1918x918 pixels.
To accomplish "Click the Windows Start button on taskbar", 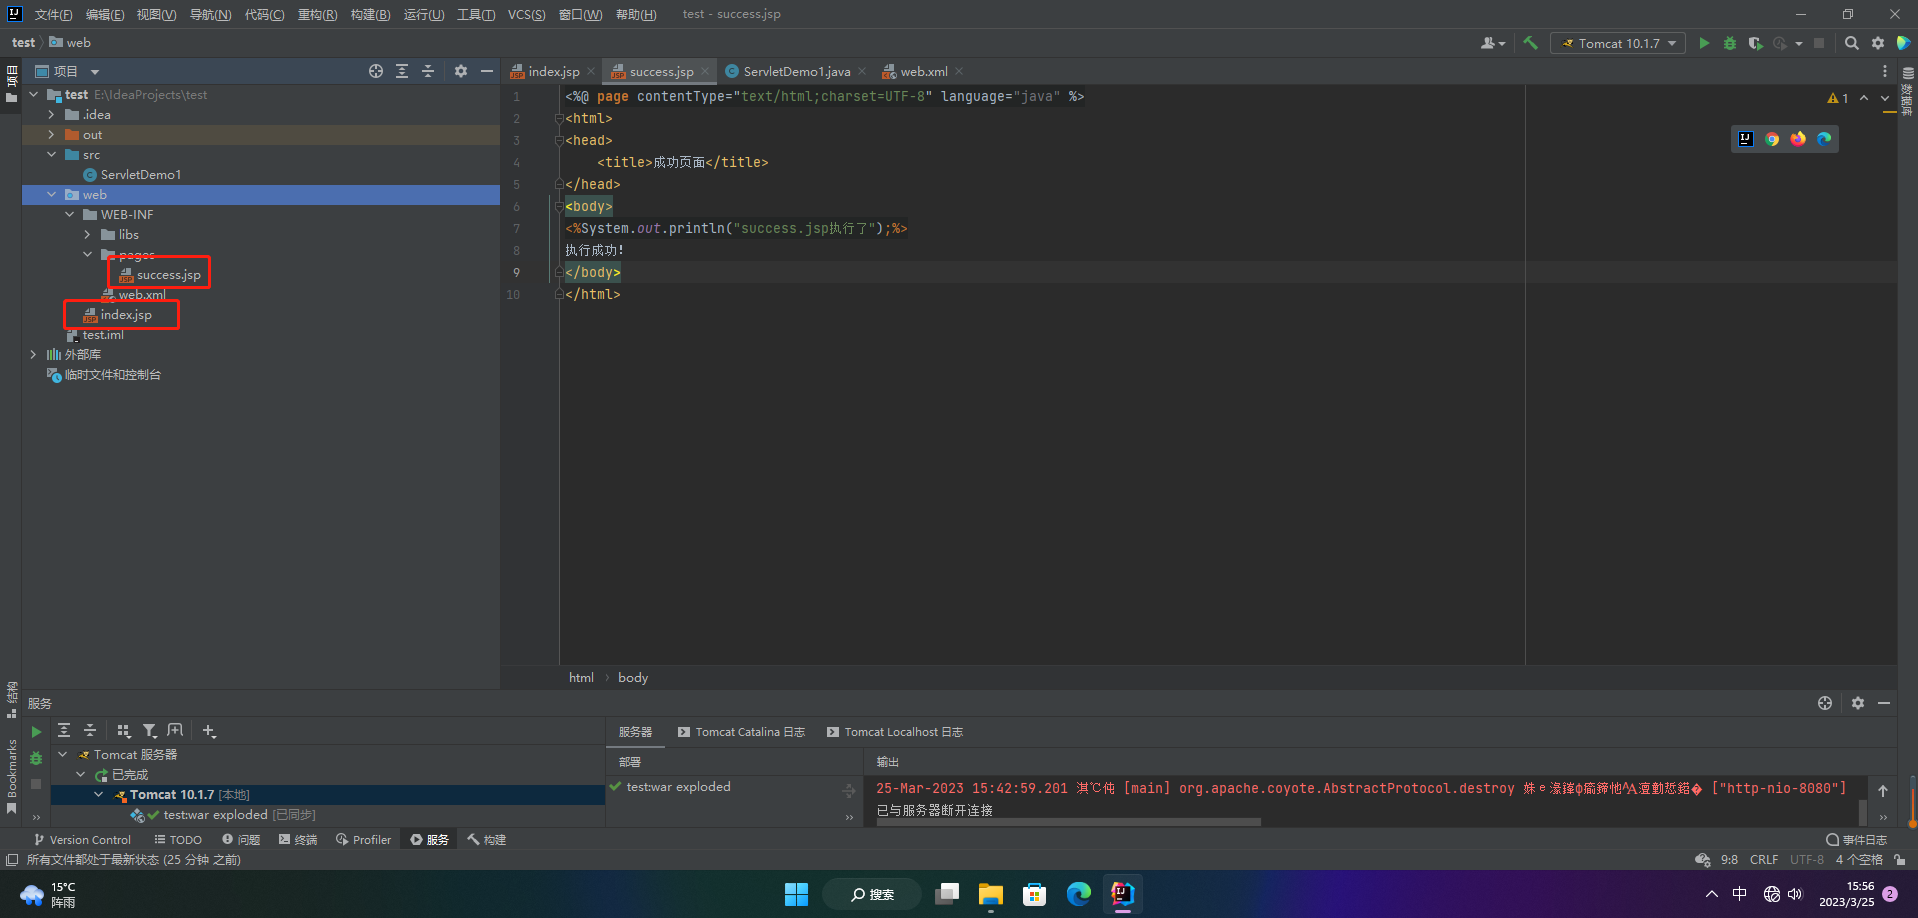I will coord(796,894).
